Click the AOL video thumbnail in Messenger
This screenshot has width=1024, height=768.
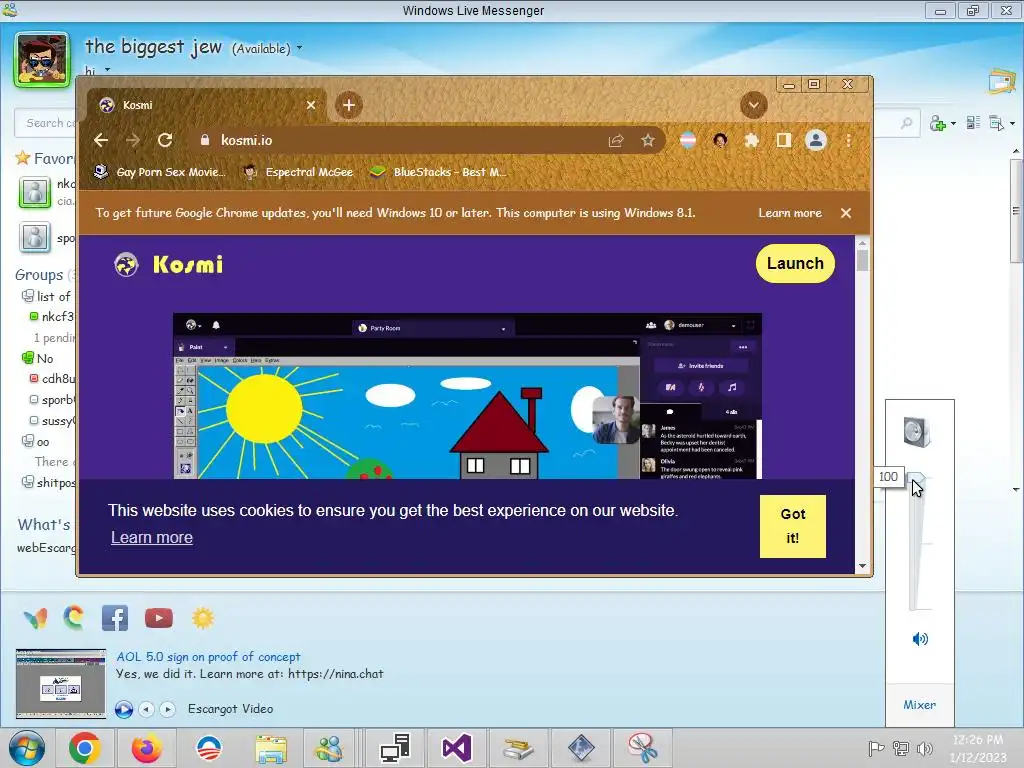[x=61, y=683]
